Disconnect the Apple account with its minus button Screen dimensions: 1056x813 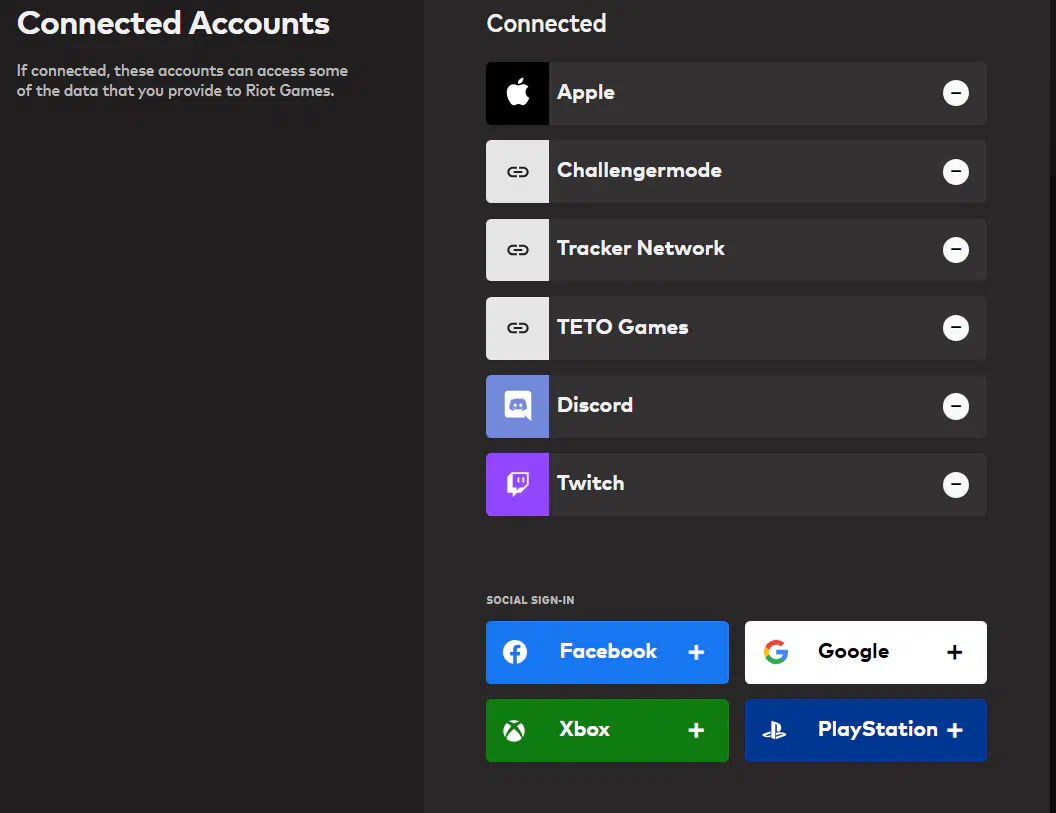(x=956, y=93)
